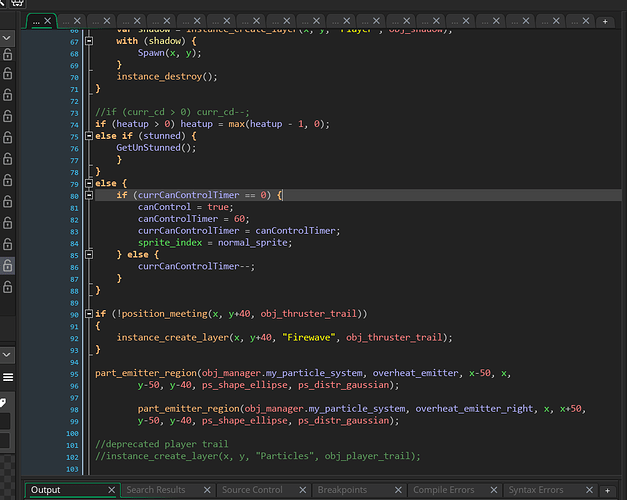Click the highlighted lock icon in left sidebar

point(7,266)
